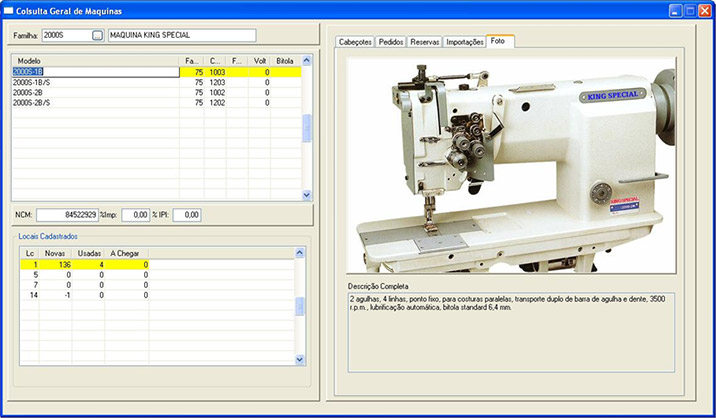Image resolution: width=716 pixels, height=418 pixels.
Task: Click code cell 1002
Action: coord(217,93)
